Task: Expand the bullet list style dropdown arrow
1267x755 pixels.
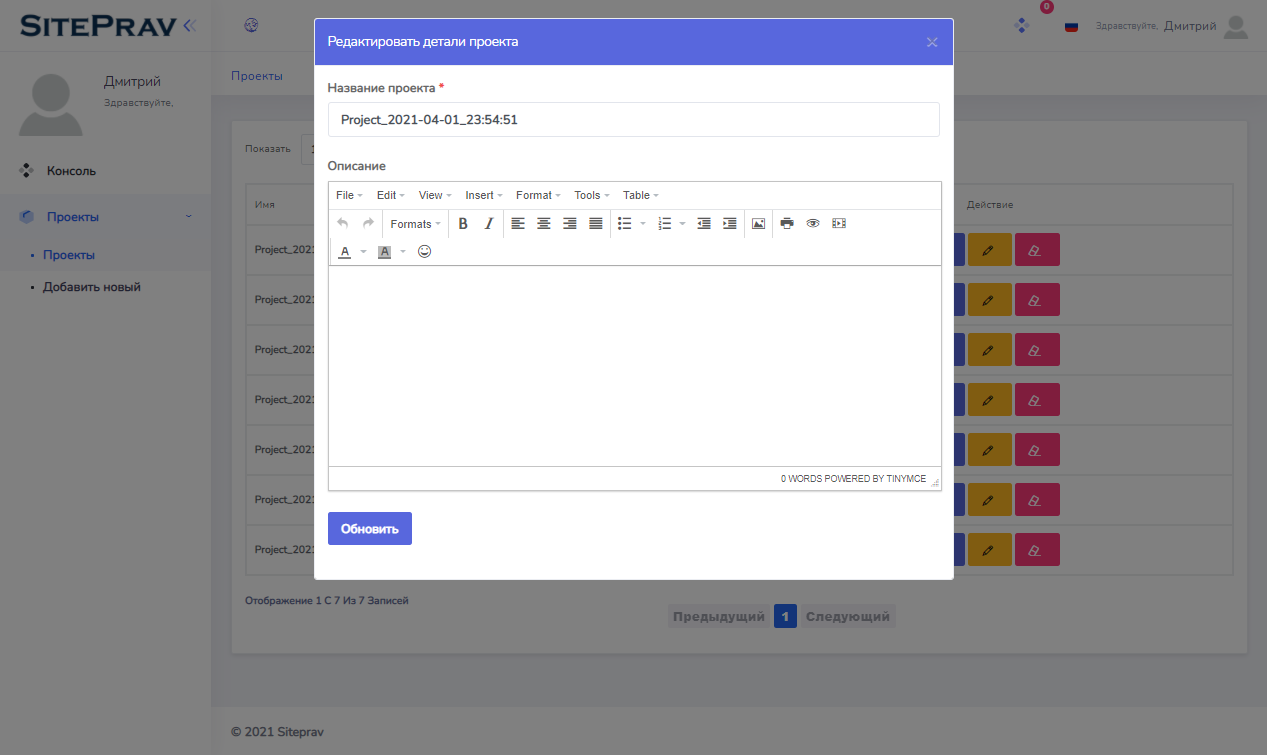Action: click(x=643, y=224)
